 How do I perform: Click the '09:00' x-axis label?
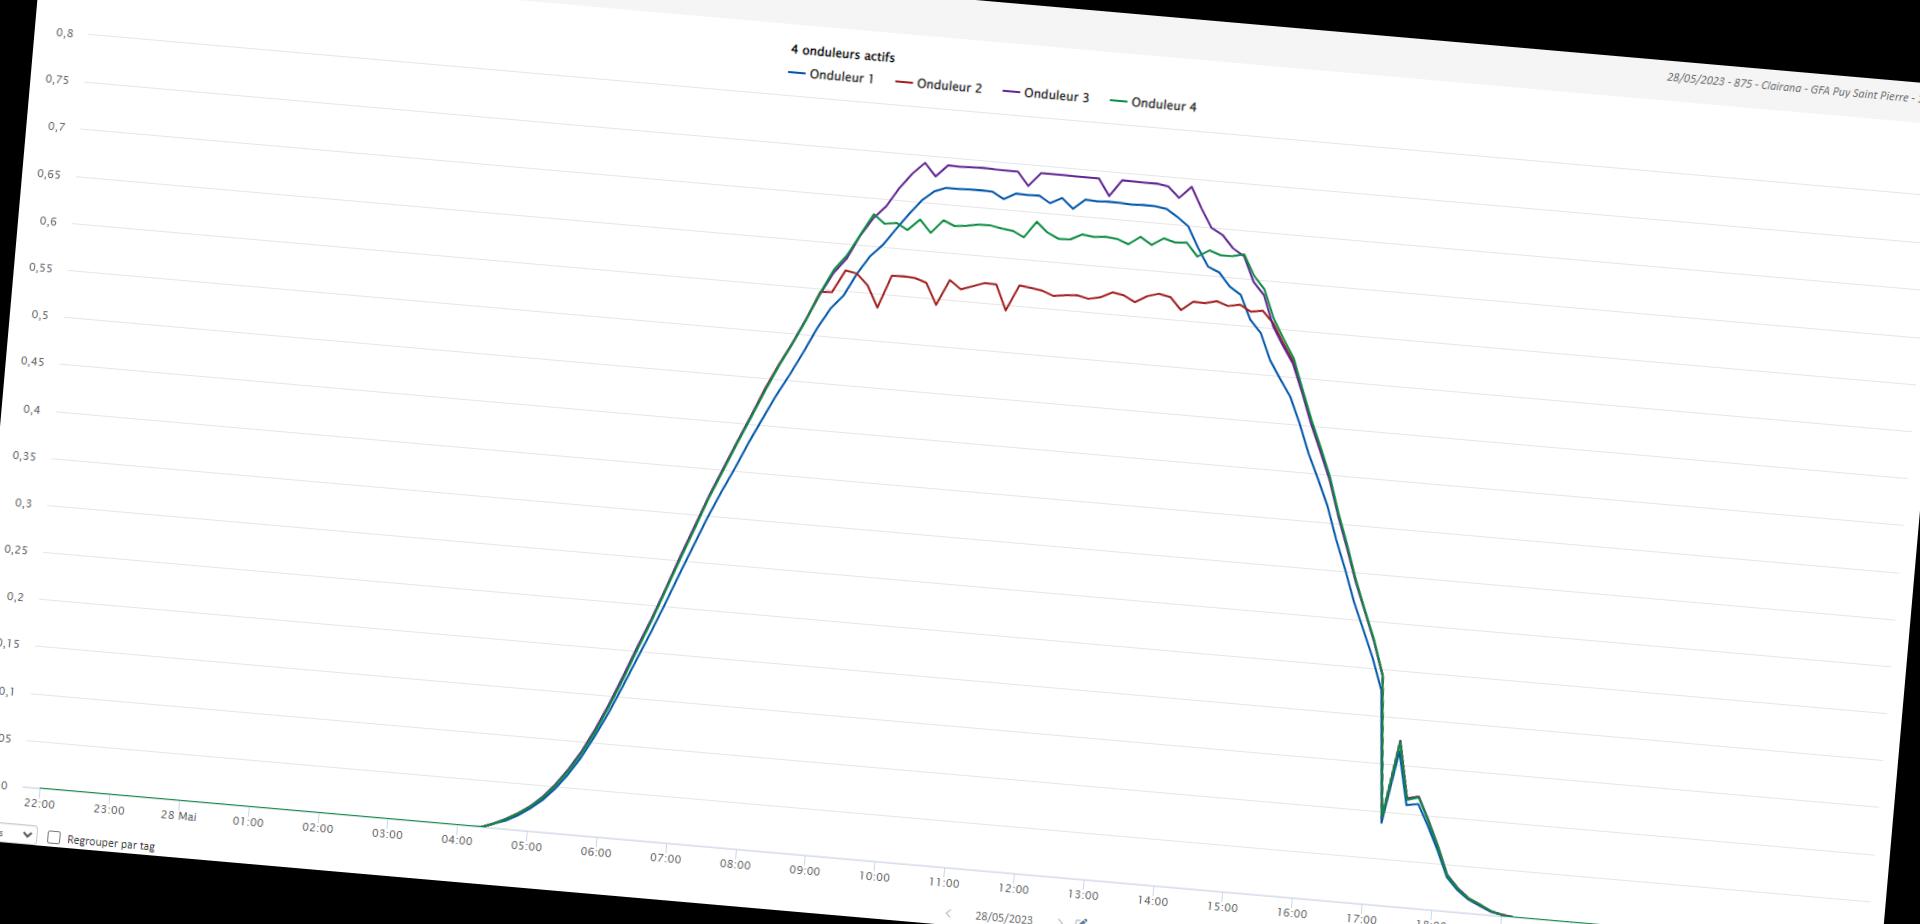tap(804, 870)
